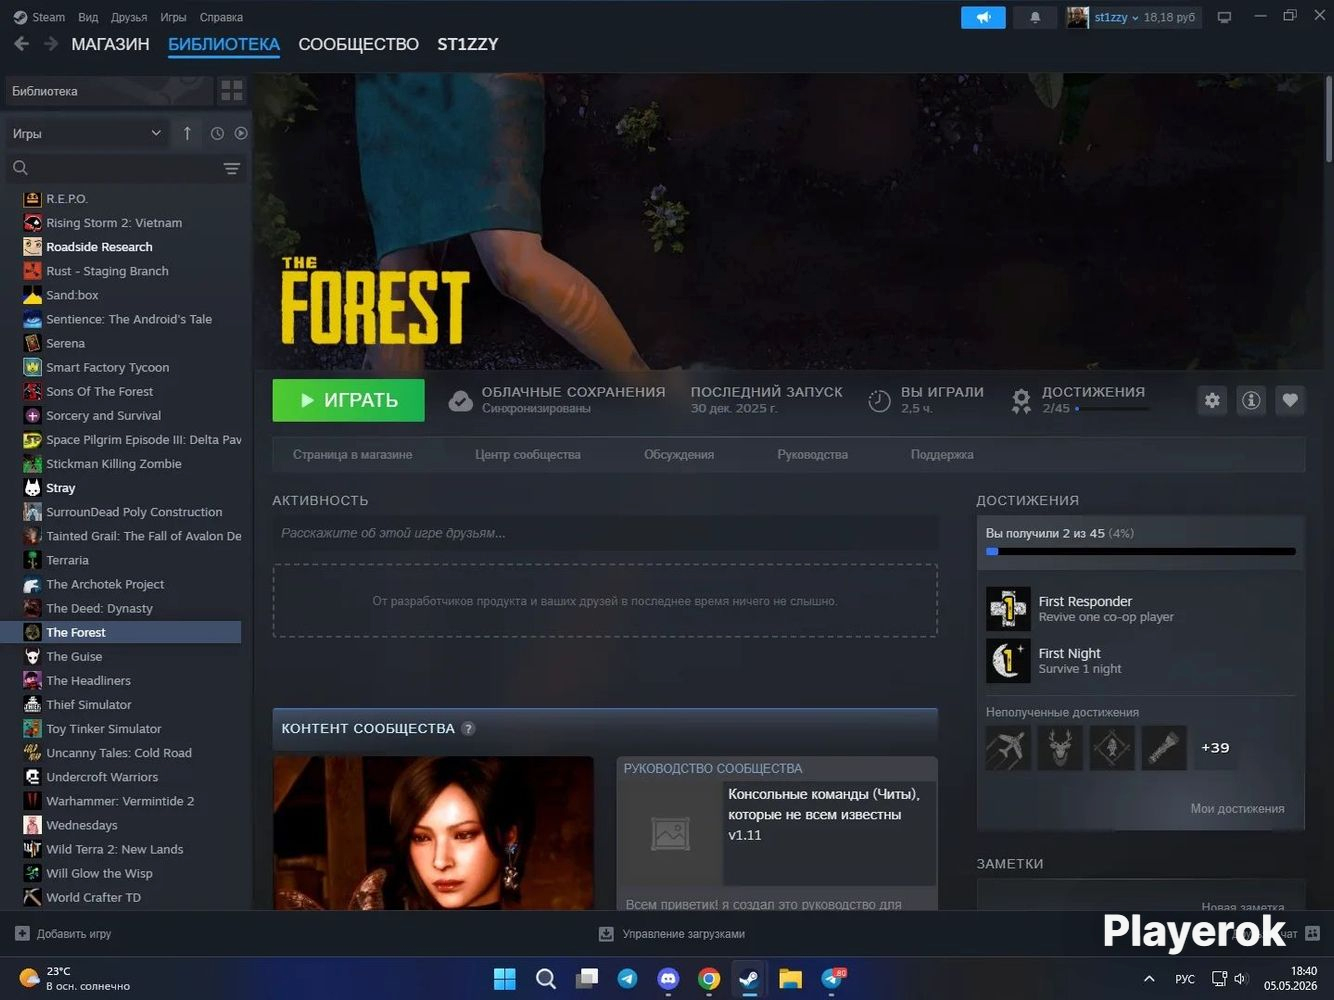Open The Forest settings gear
Viewport: 1334px width, 1000px height.
tap(1212, 400)
